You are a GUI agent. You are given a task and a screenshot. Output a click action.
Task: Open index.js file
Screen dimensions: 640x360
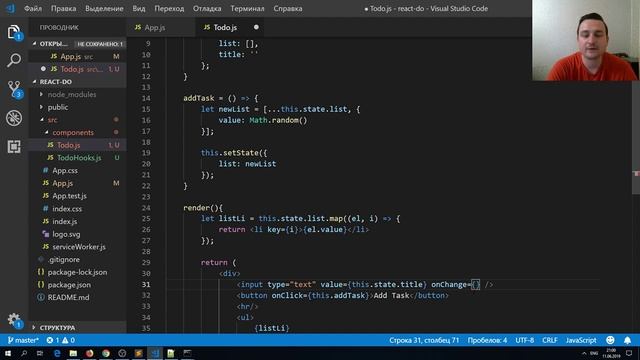[x=64, y=221]
